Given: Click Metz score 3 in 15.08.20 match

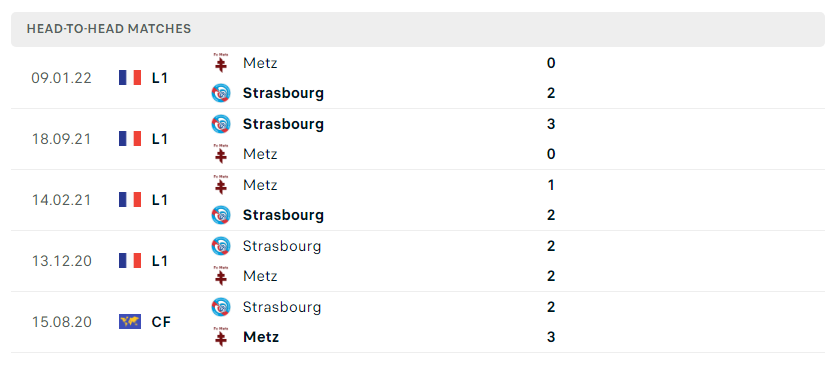Looking at the screenshot, I should tap(551, 337).
